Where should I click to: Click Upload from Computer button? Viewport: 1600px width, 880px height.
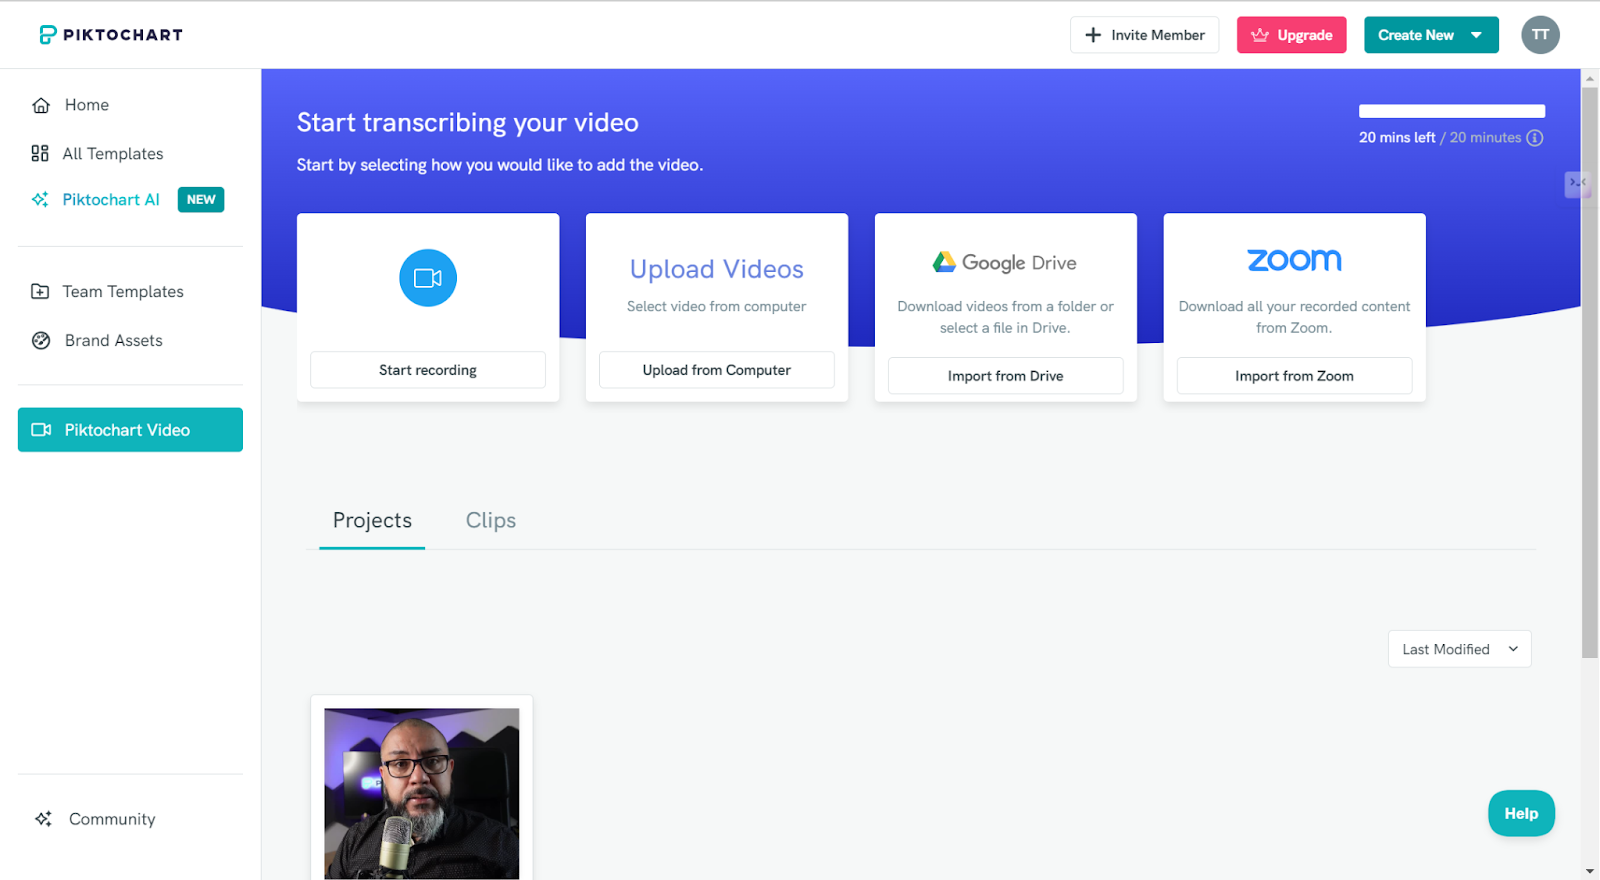[717, 370]
